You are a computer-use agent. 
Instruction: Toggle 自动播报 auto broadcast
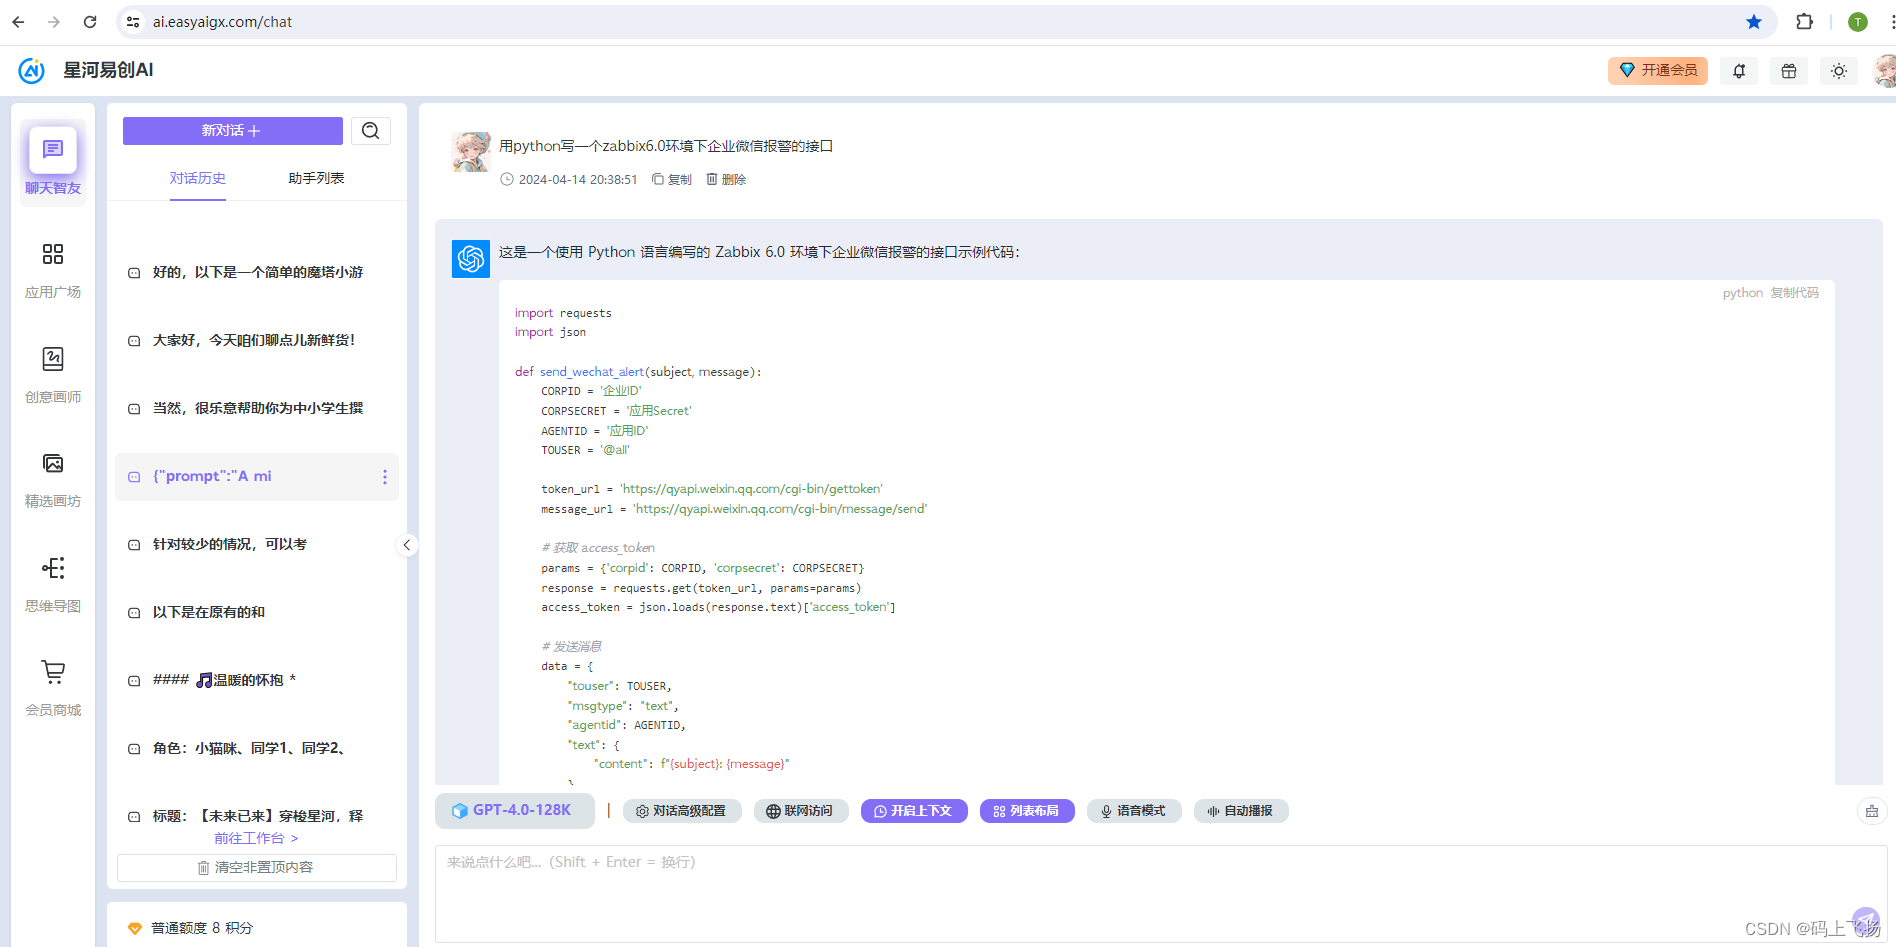(x=1241, y=811)
